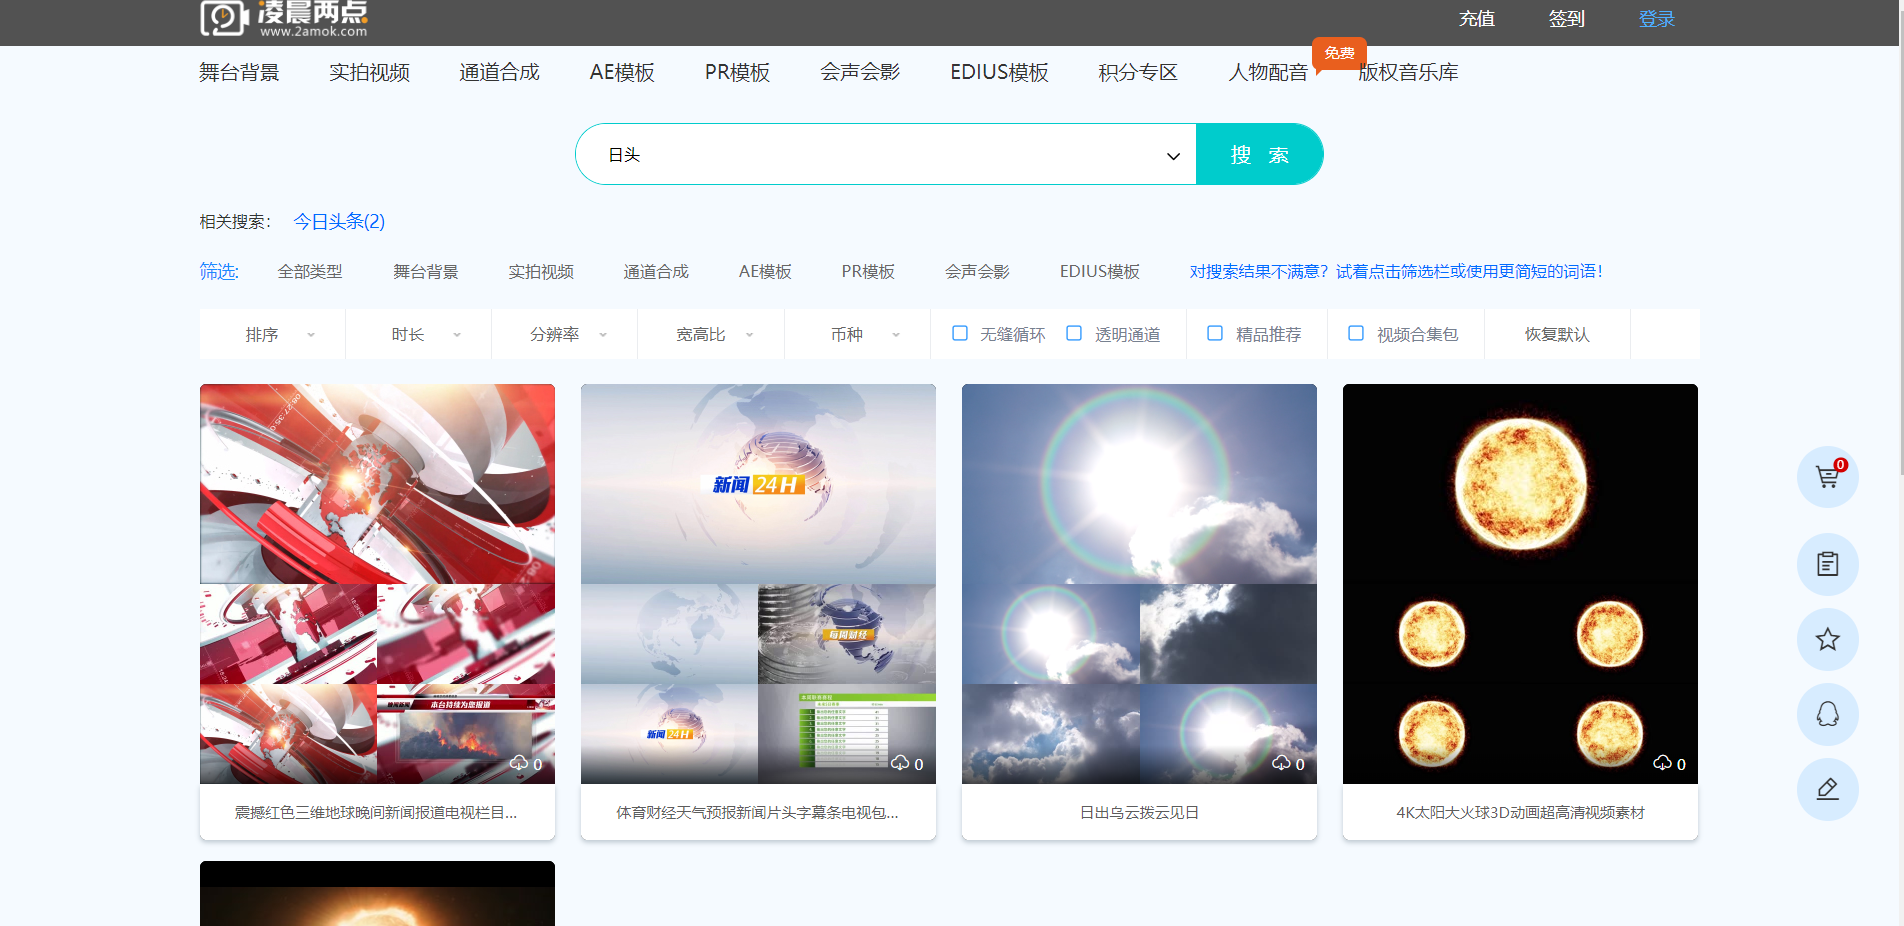This screenshot has width=1904, height=926.
Task: Click the 今日头条(2) related search link
Action: (x=338, y=221)
